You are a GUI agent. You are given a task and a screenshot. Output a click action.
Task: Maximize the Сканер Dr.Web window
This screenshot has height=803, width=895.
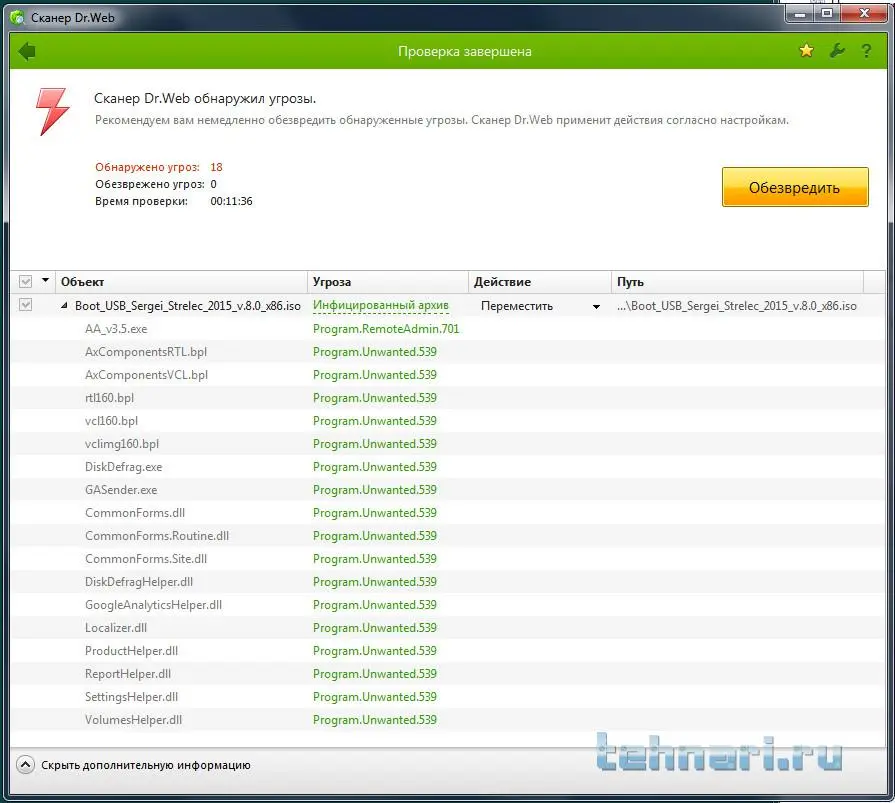point(827,14)
